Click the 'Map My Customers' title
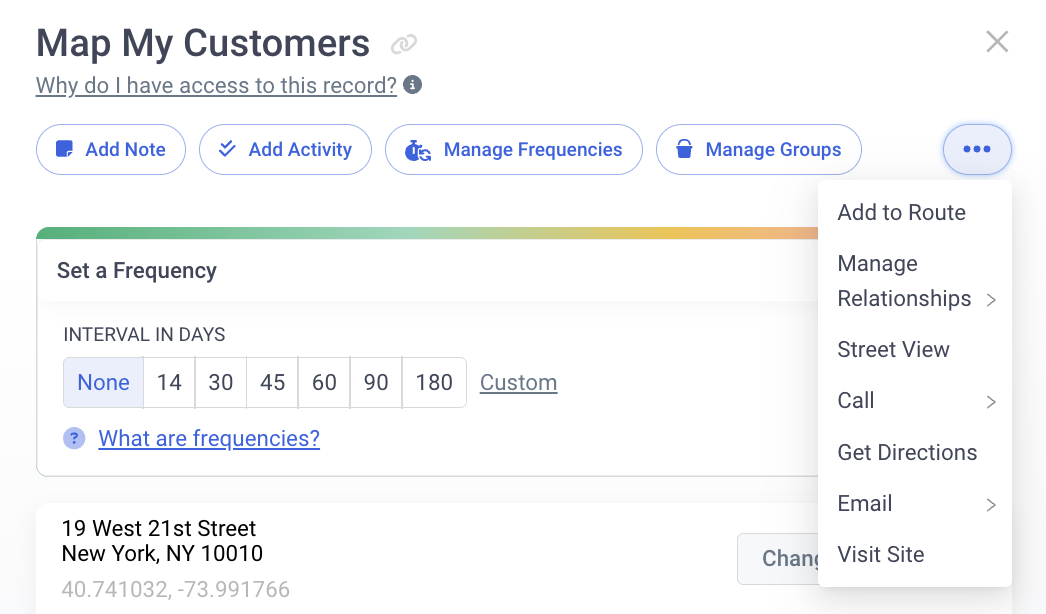Screen dimensions: 1046x614 coord(203,43)
